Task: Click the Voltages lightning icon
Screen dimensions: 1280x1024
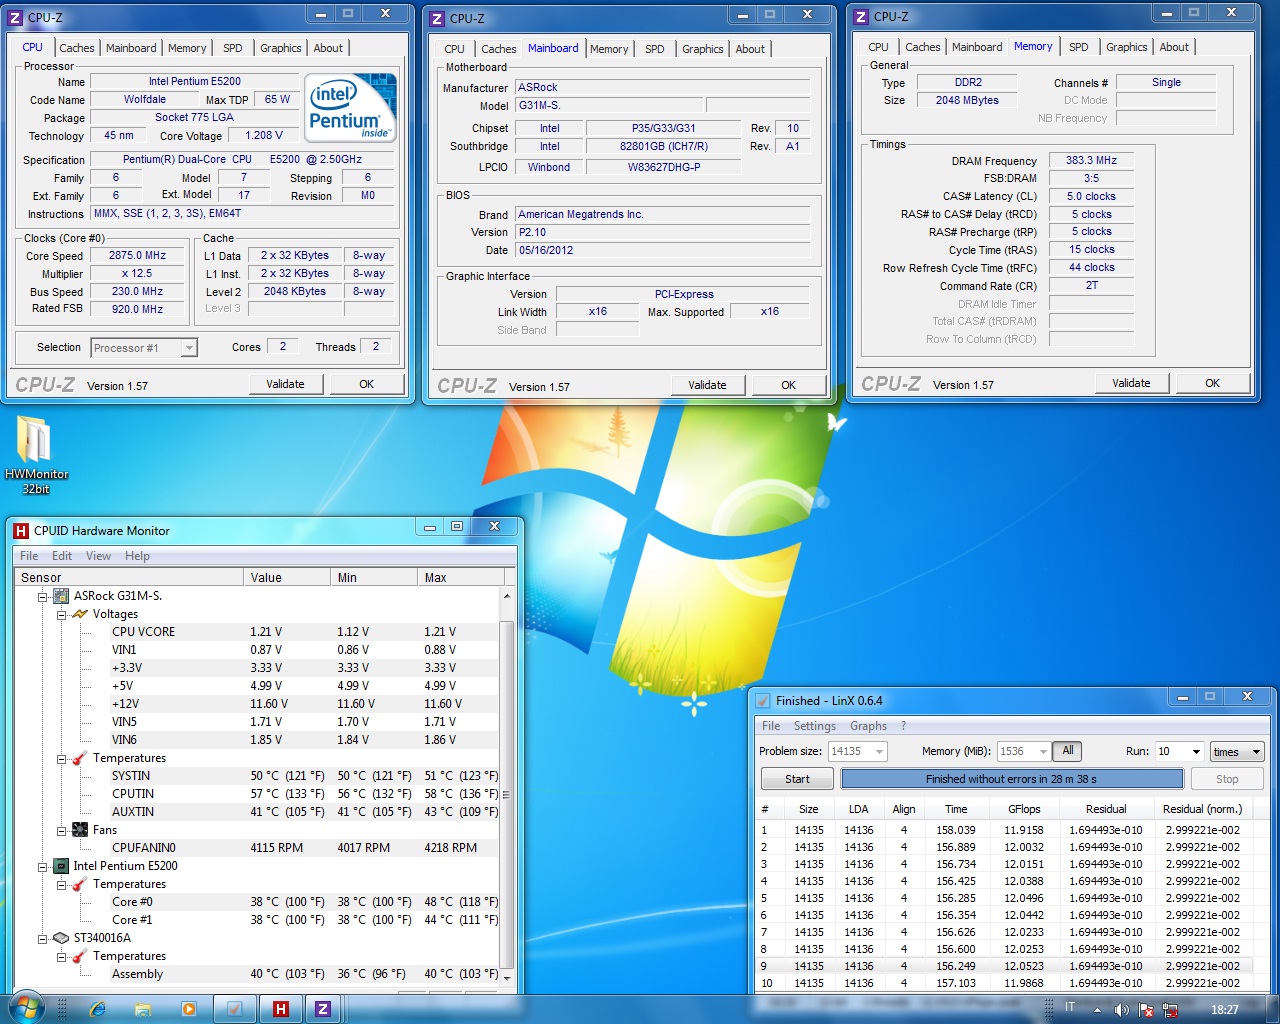Action: pyautogui.click(x=80, y=614)
